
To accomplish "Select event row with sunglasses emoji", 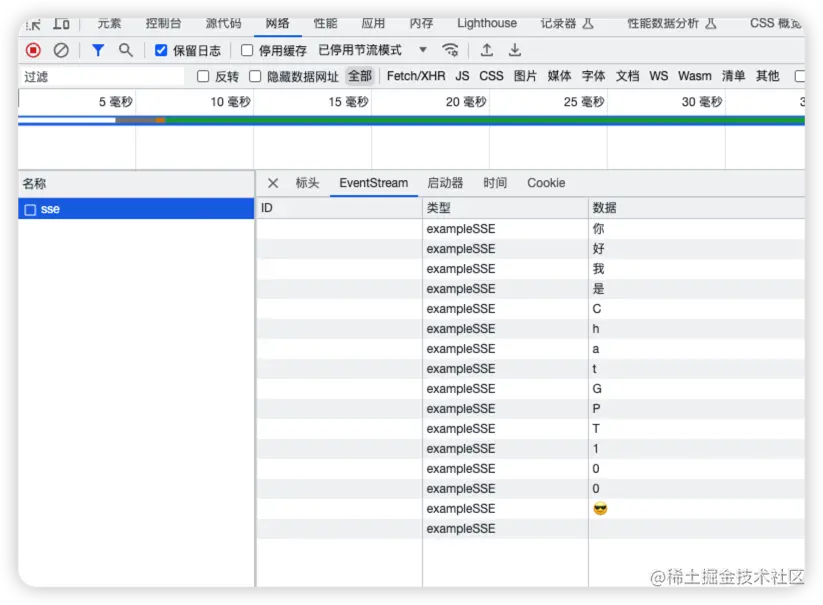I will click(531, 508).
